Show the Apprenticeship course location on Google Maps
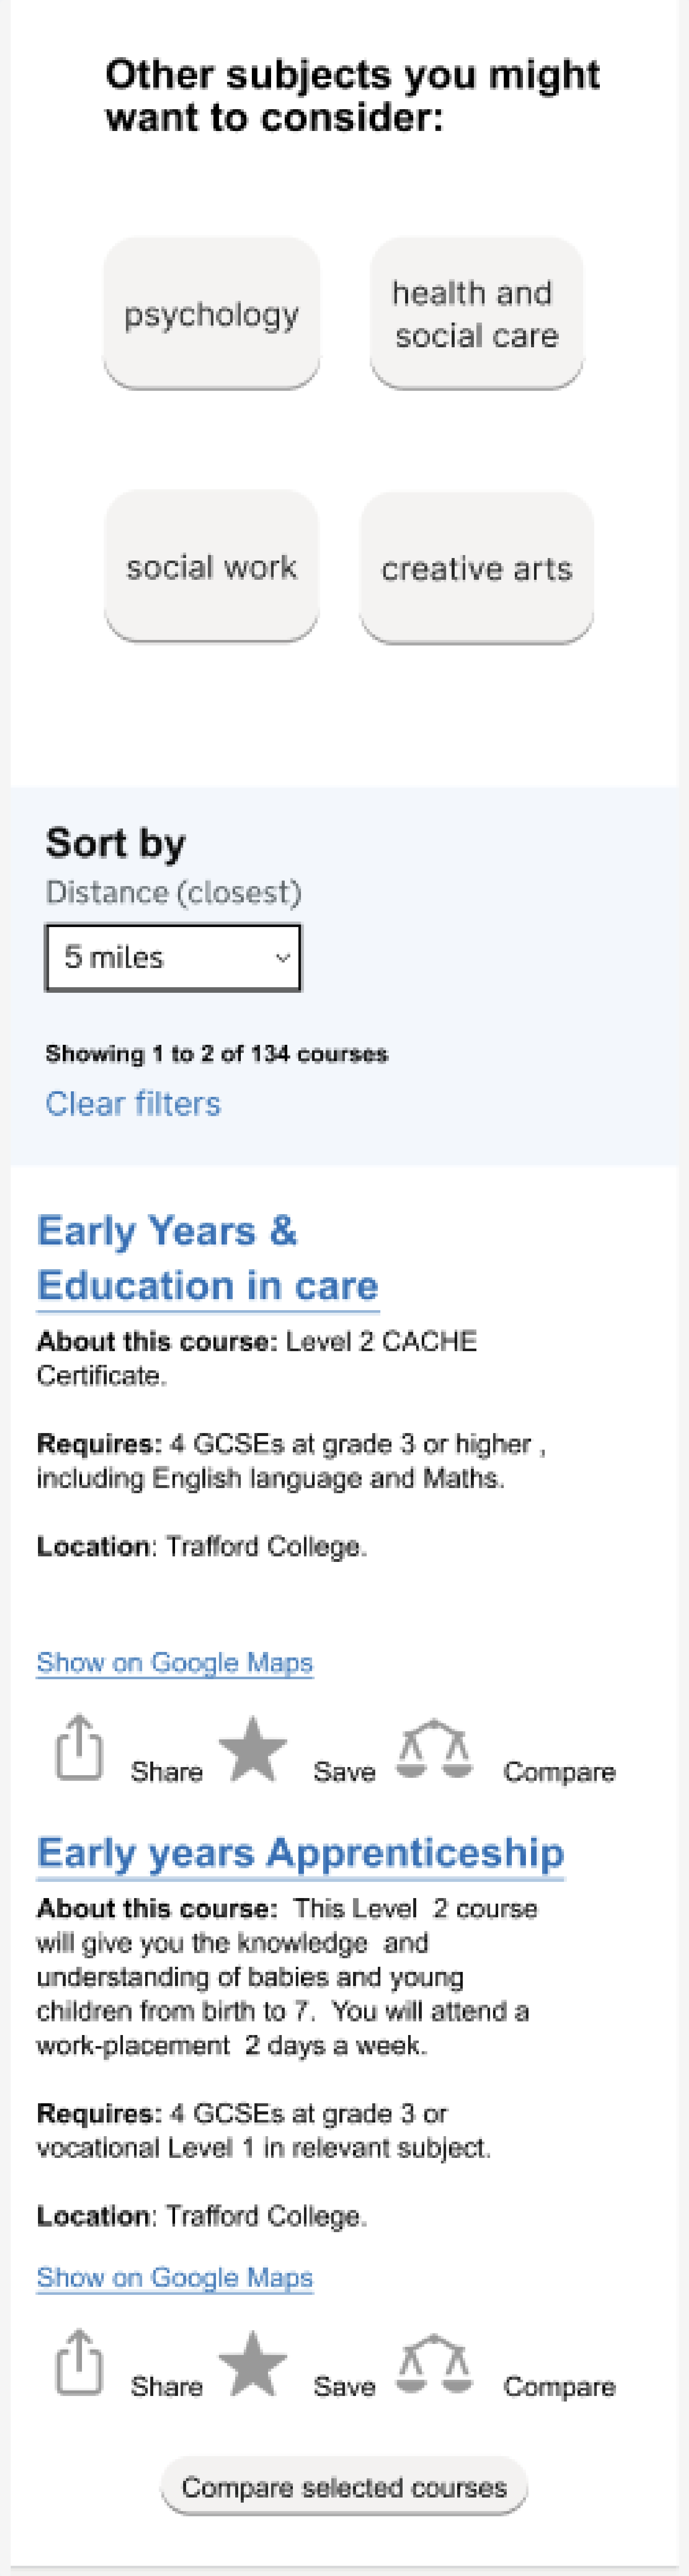 [x=175, y=2277]
